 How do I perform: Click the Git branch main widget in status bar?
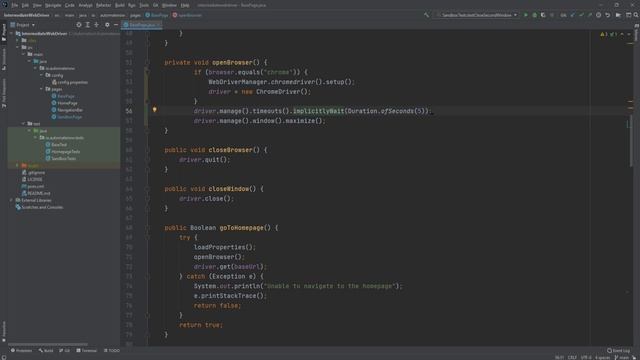pyautogui.click(x=622, y=357)
